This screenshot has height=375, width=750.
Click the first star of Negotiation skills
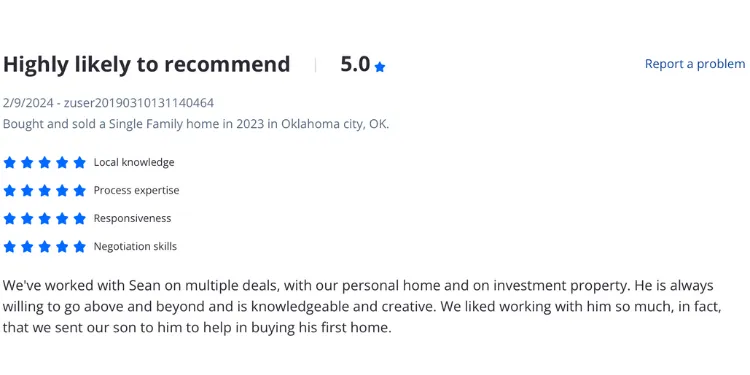coord(10,247)
